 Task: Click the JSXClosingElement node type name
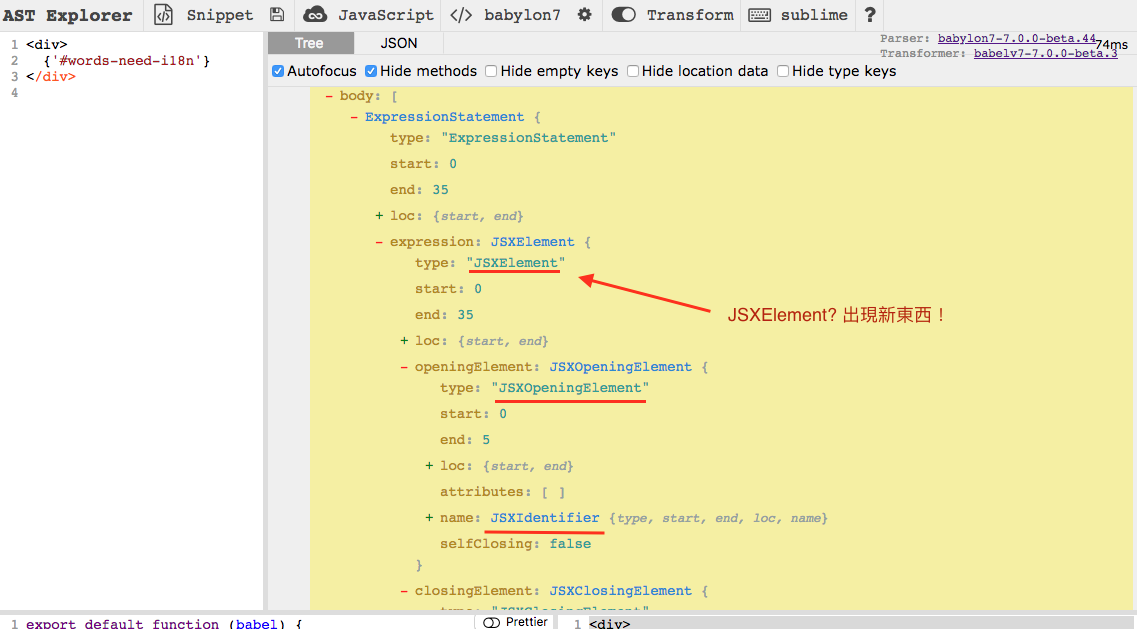click(x=621, y=591)
